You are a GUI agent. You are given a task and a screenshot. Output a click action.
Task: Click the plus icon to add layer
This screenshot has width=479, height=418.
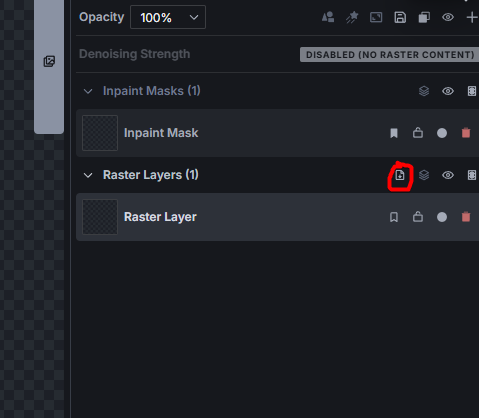[x=472, y=17]
